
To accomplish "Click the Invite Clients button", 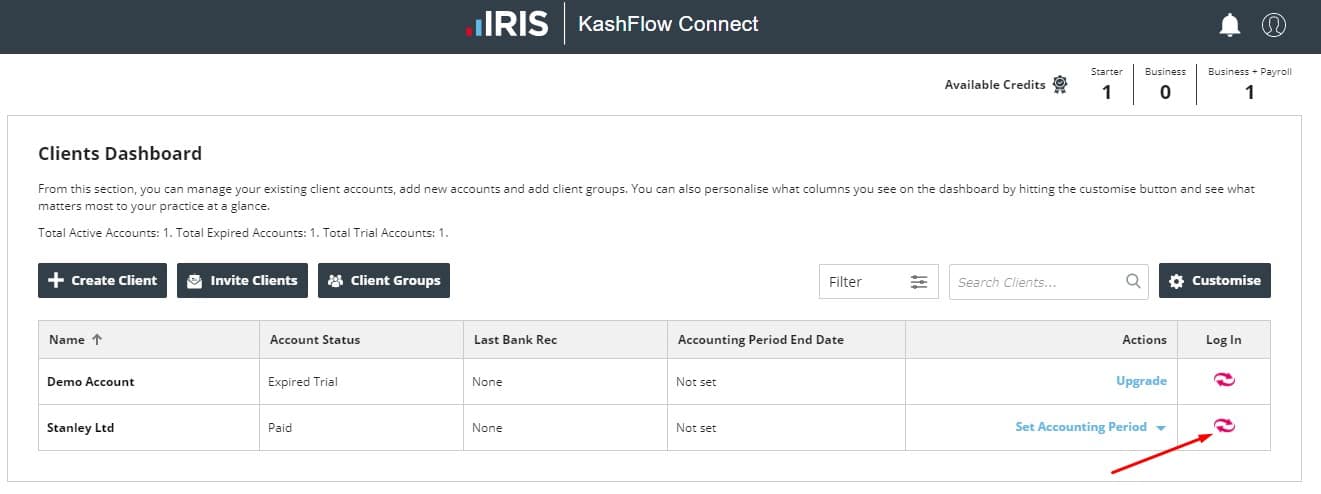I will pyautogui.click(x=242, y=281).
